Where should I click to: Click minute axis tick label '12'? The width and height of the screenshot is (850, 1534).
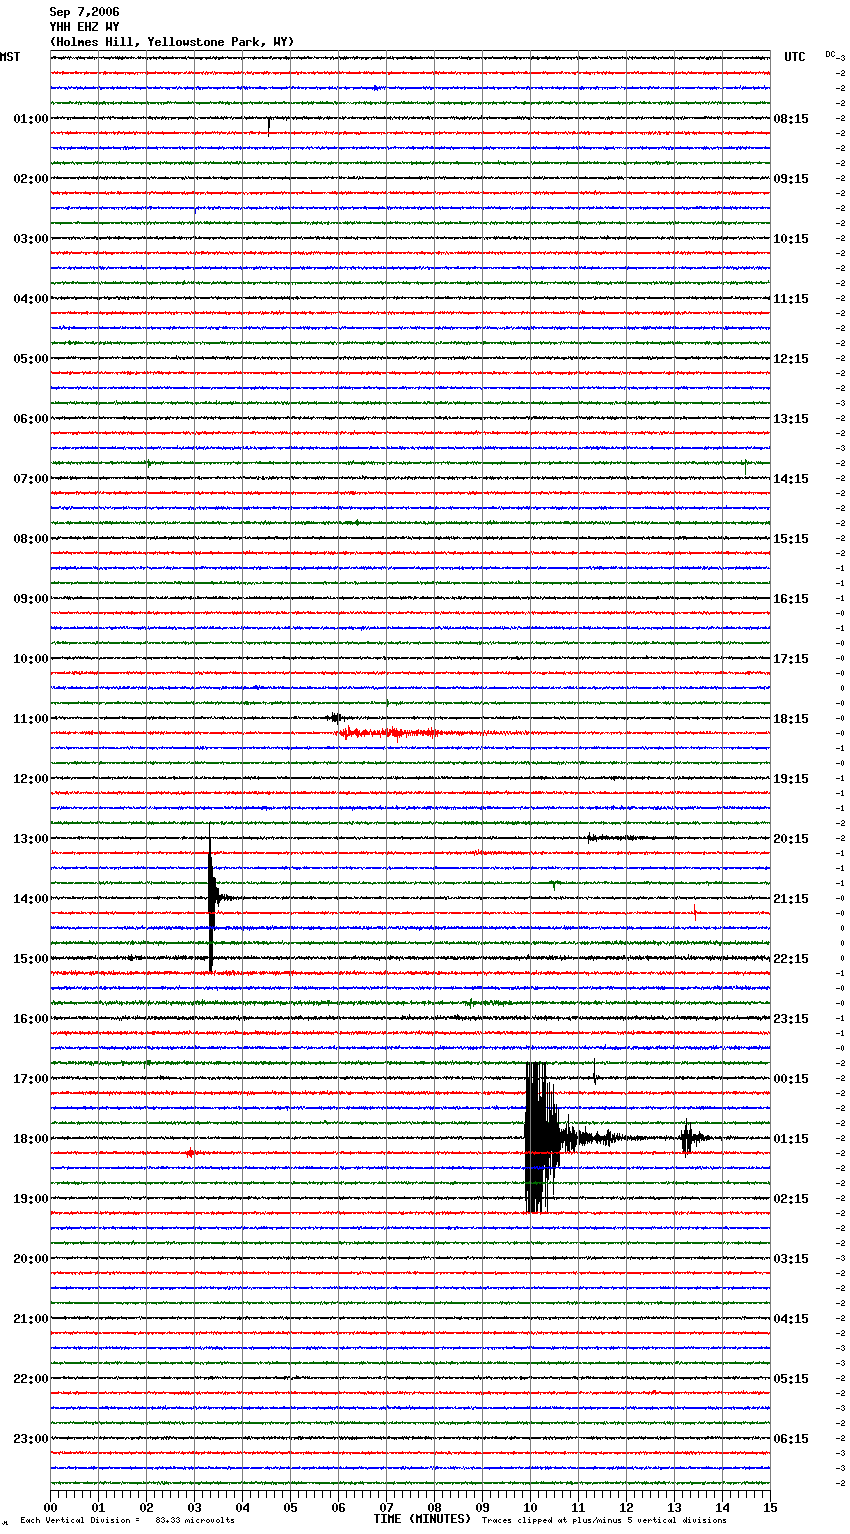coord(626,1507)
